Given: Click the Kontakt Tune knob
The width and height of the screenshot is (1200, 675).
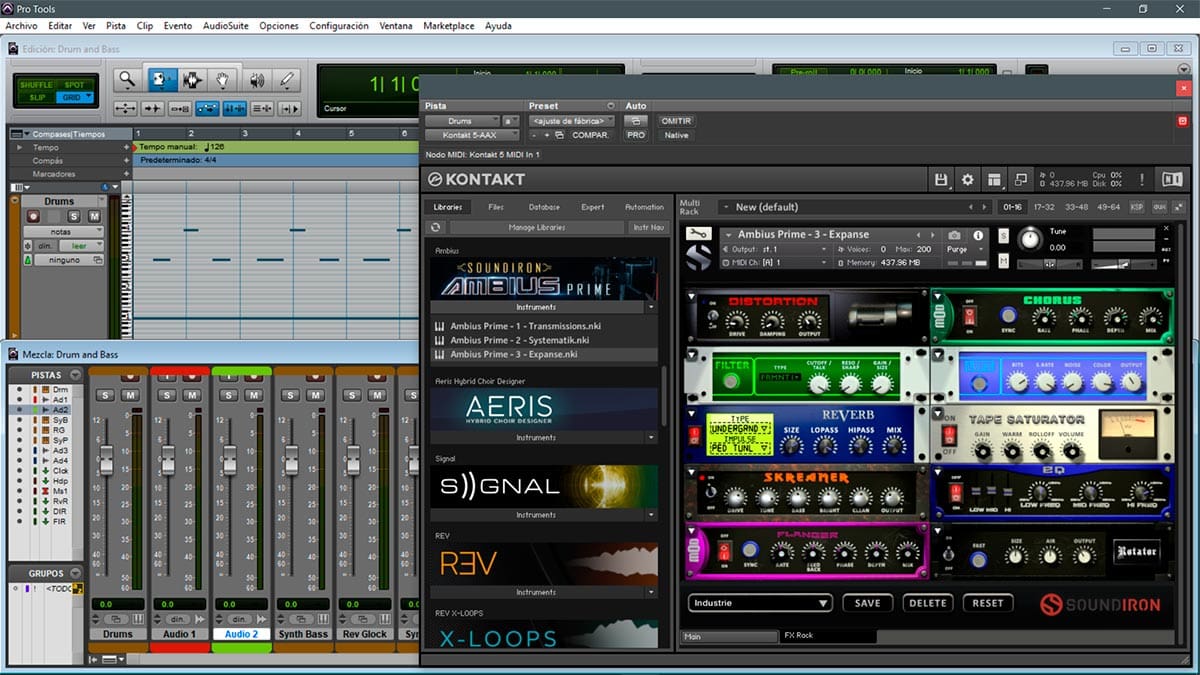Looking at the screenshot, I should click(x=1029, y=239).
